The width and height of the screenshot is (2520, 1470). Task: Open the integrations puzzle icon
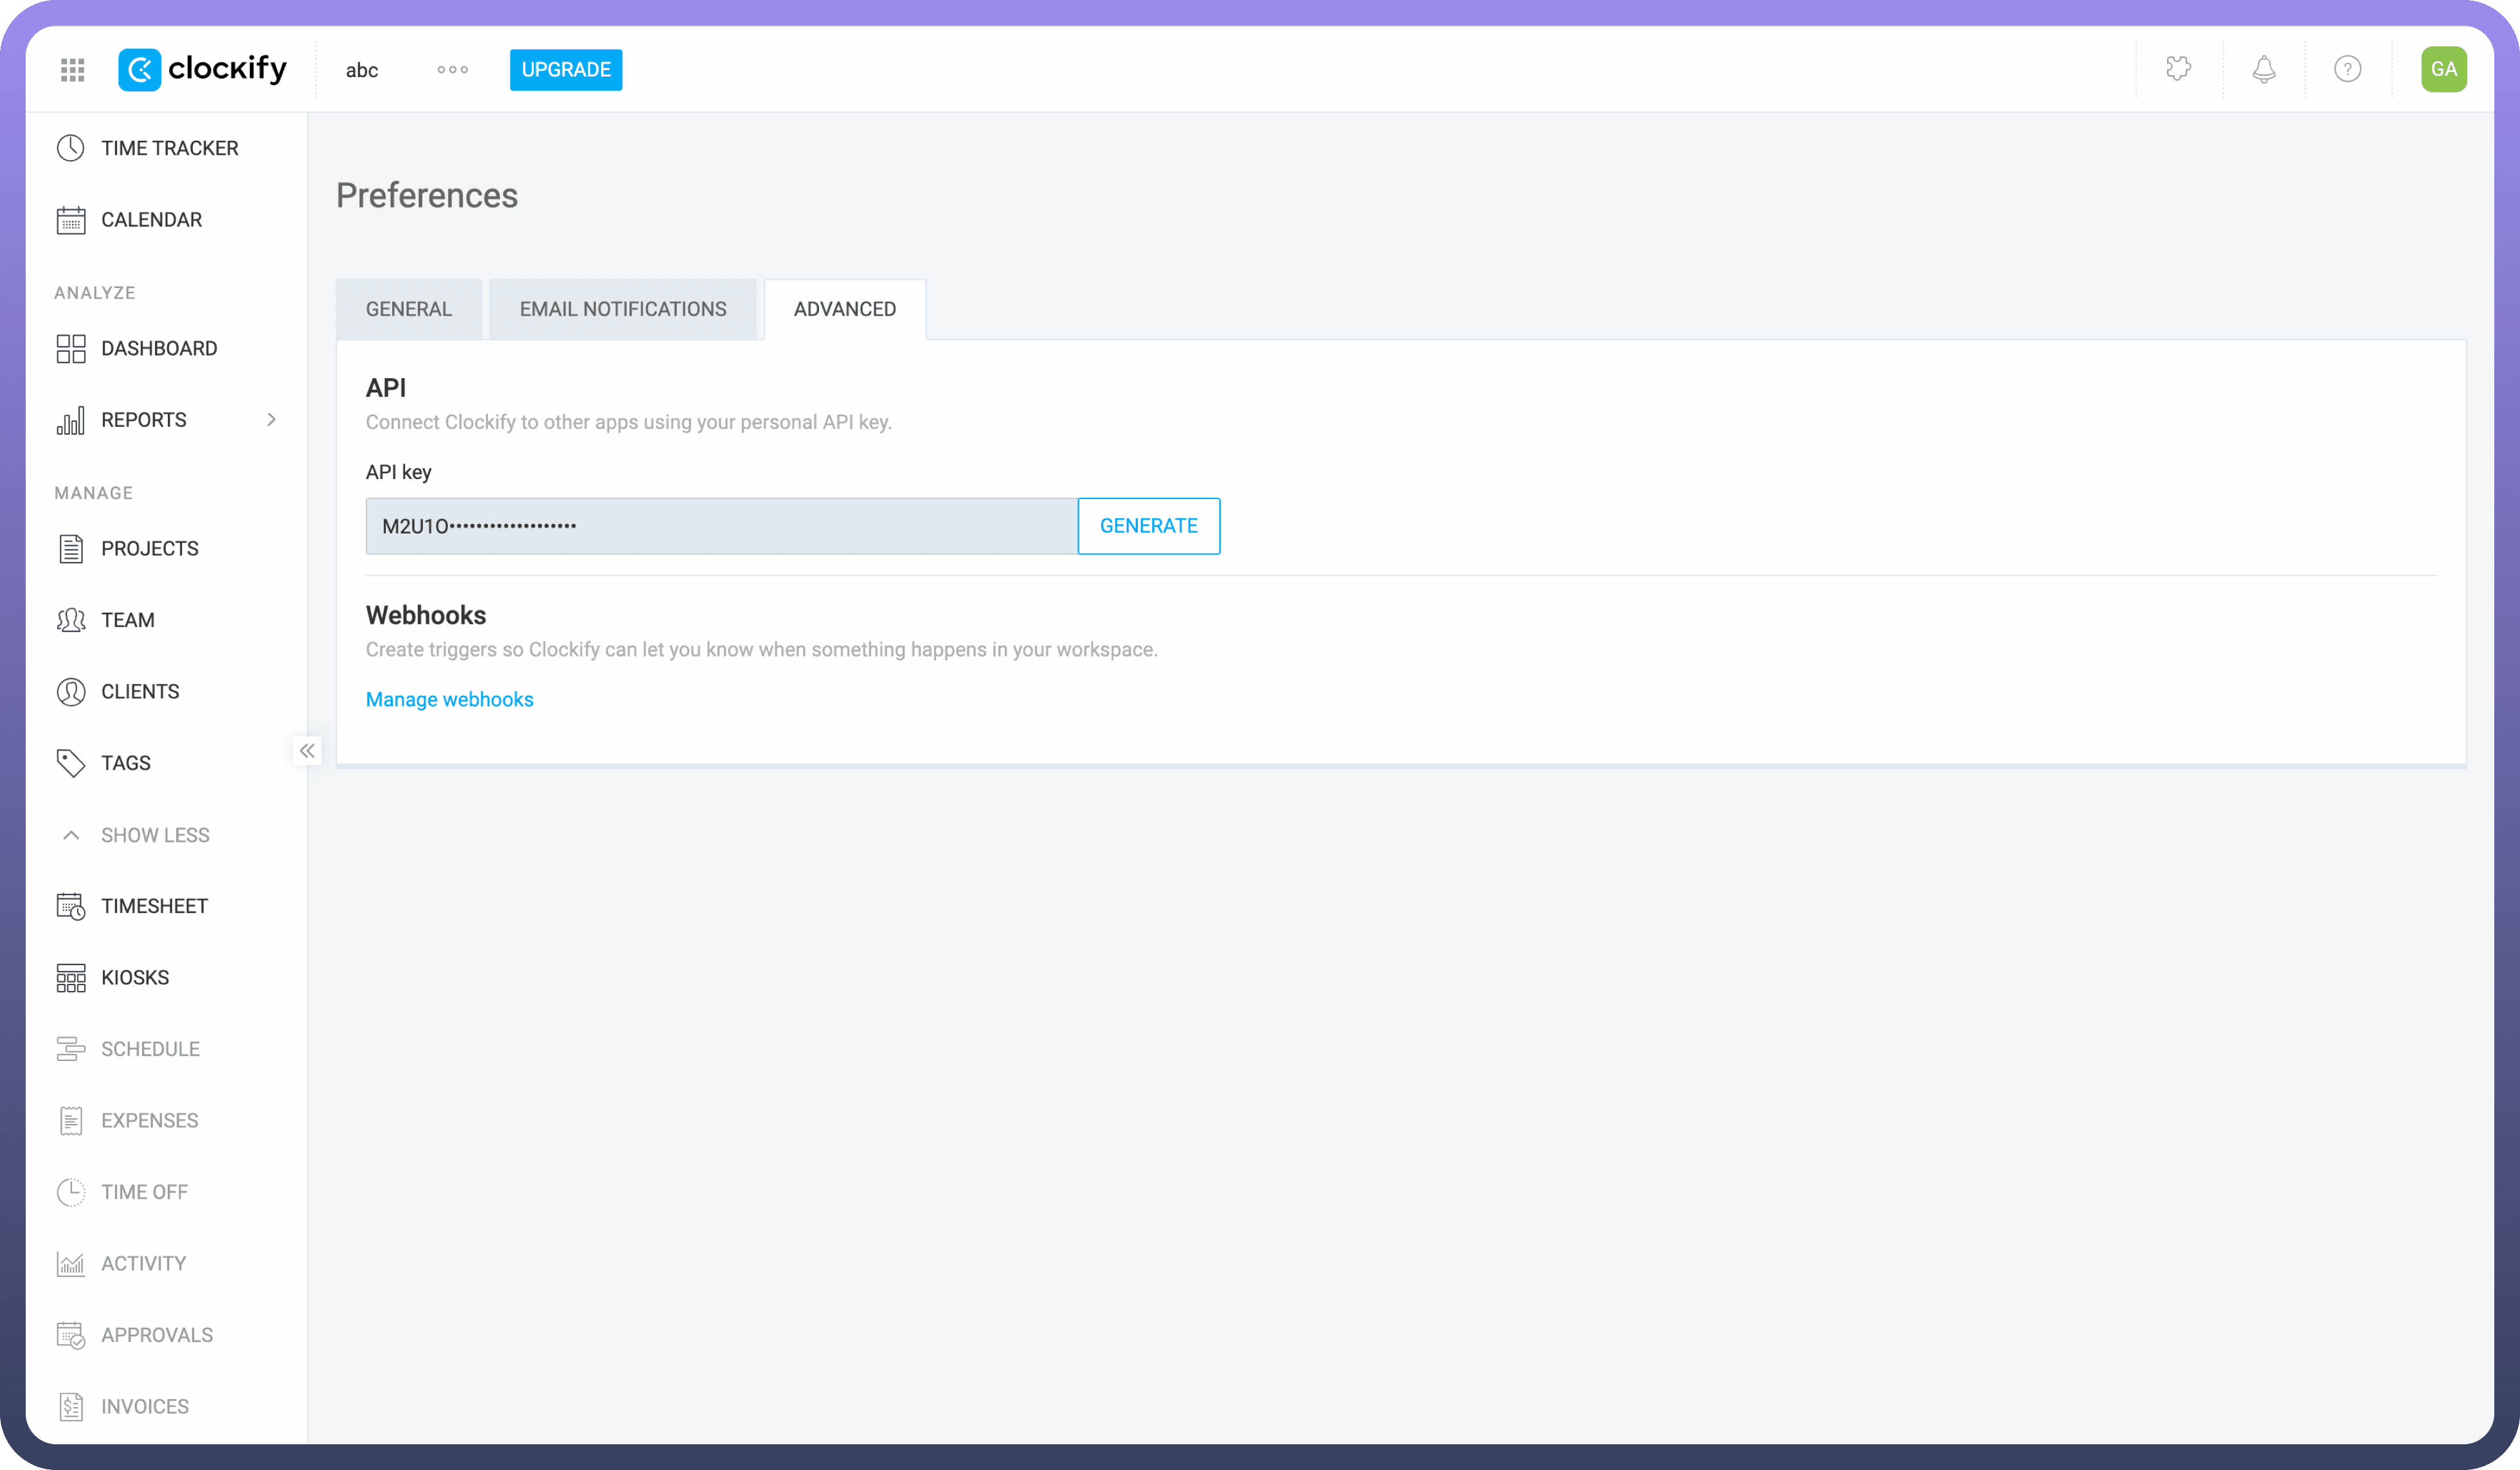[2179, 69]
